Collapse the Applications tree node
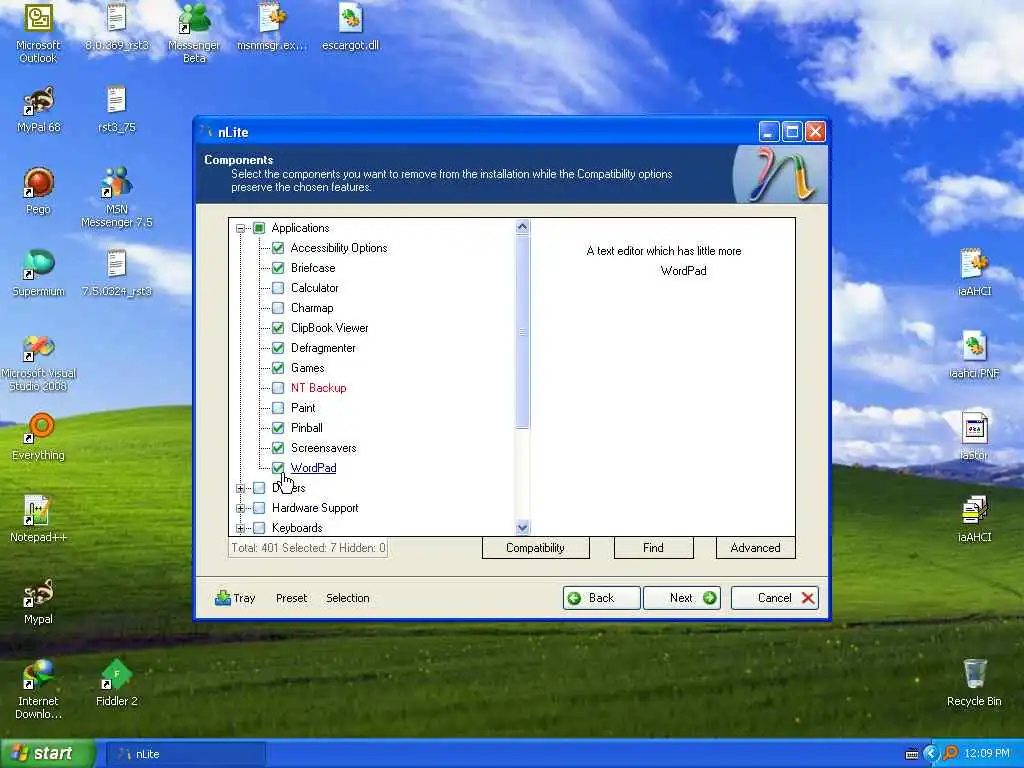This screenshot has width=1024, height=768. (x=240, y=228)
